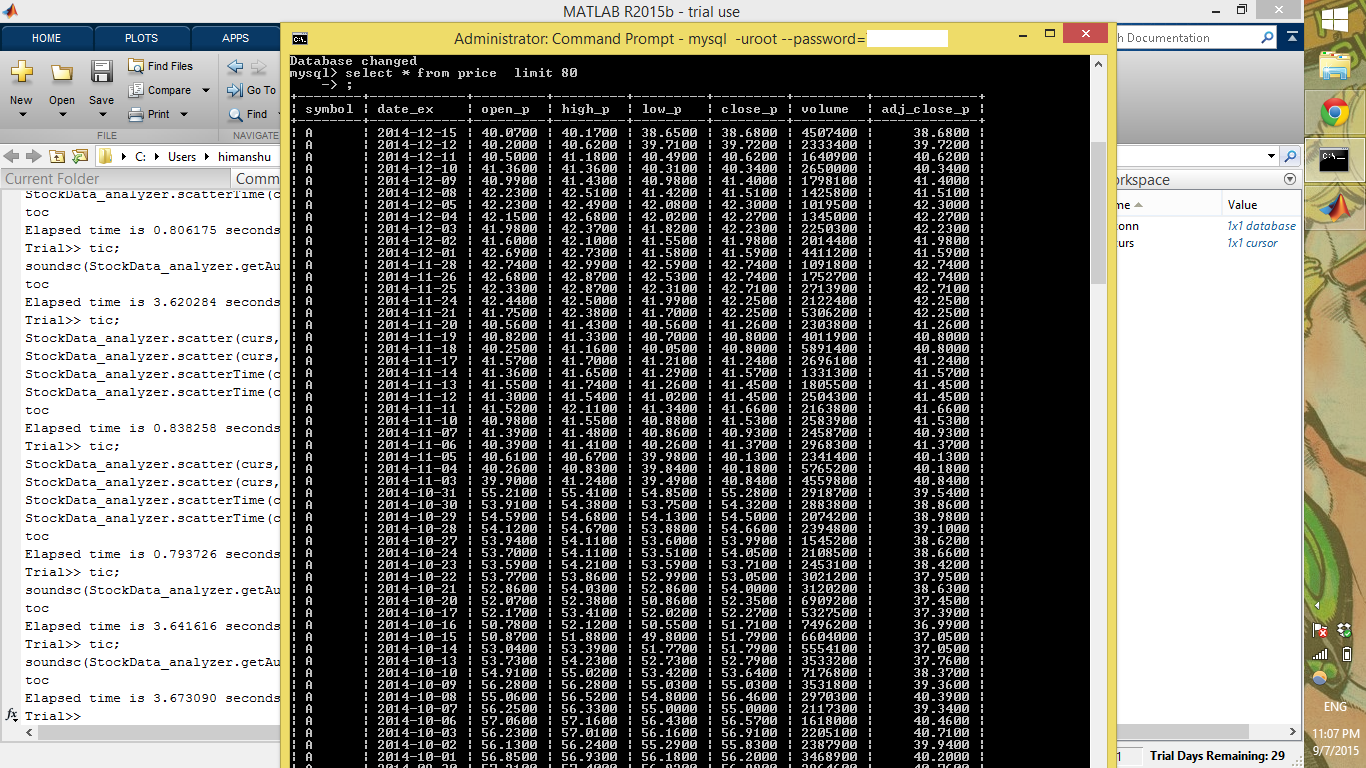Screen dimensions: 1366x768
Task: Click the adj_close_p column header text
Action: (x=925, y=109)
